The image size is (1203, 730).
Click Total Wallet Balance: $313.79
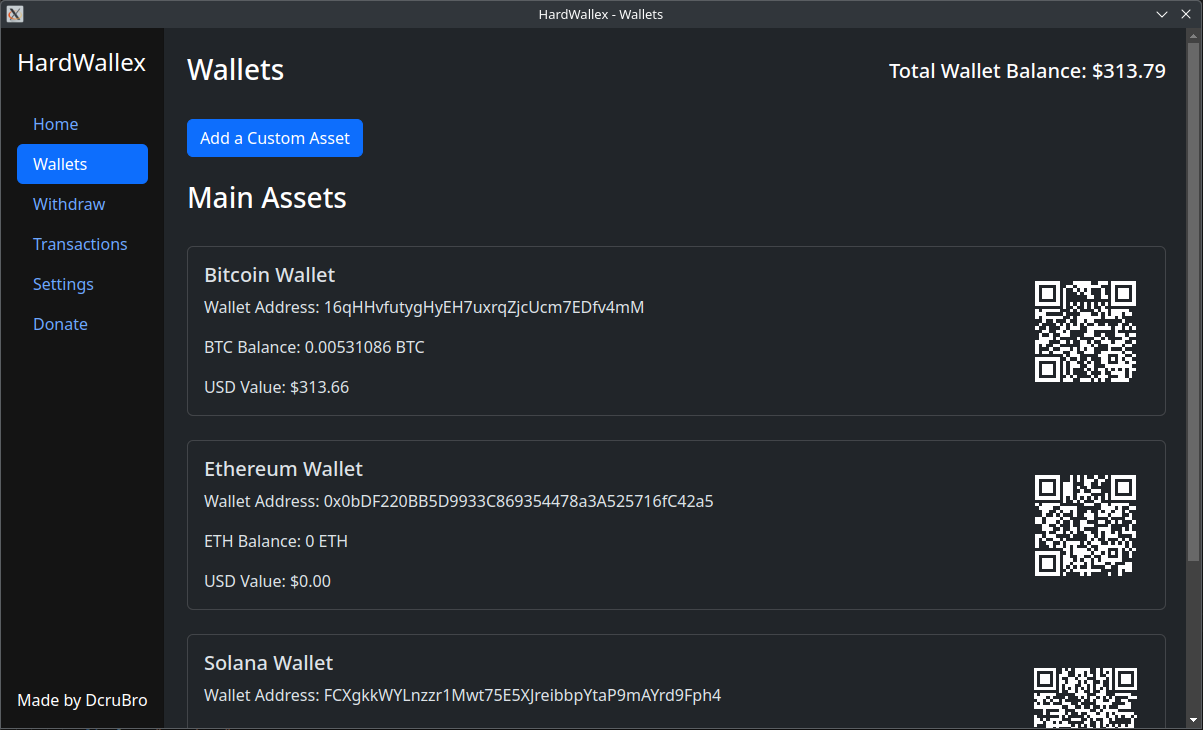tap(1027, 71)
